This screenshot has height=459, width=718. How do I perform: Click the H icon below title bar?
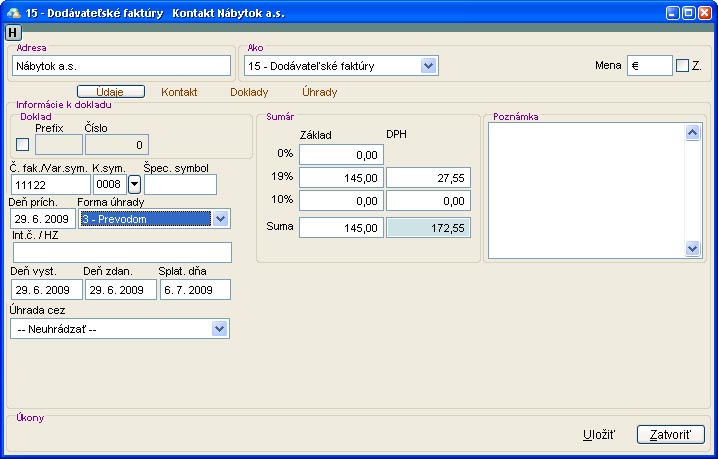[12, 32]
